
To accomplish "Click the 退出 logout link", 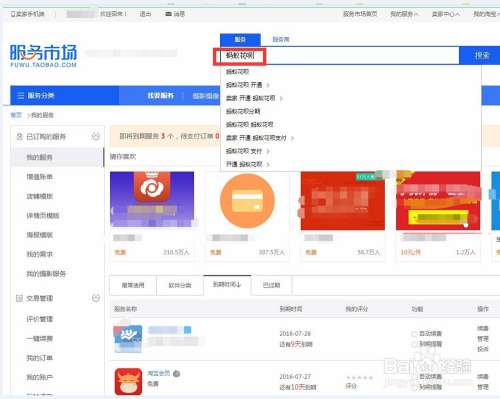I will click(145, 14).
